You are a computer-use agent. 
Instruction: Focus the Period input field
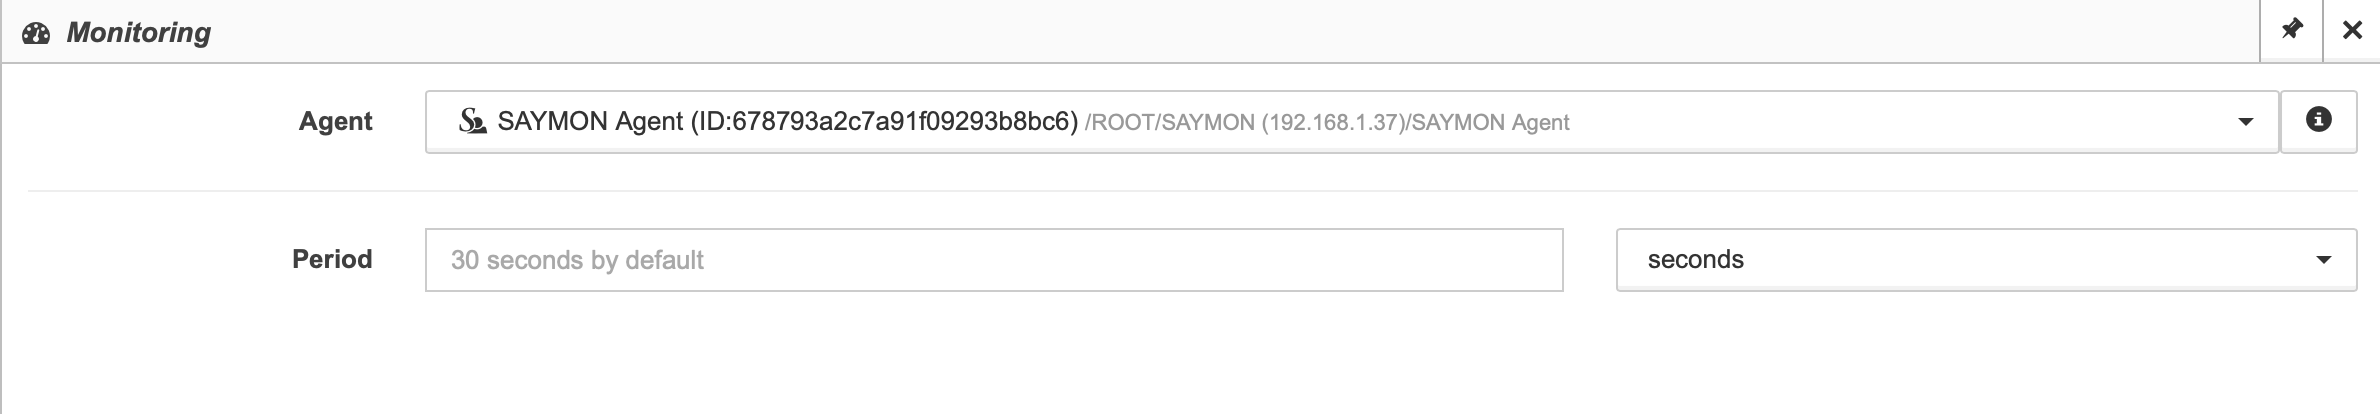click(994, 260)
